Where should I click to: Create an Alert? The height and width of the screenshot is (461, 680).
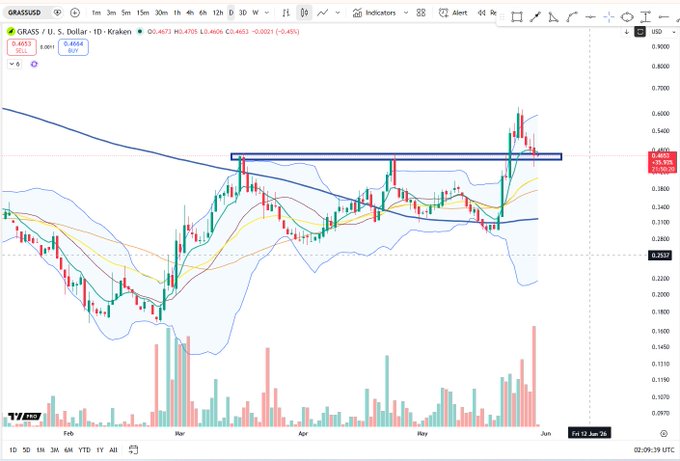(453, 13)
